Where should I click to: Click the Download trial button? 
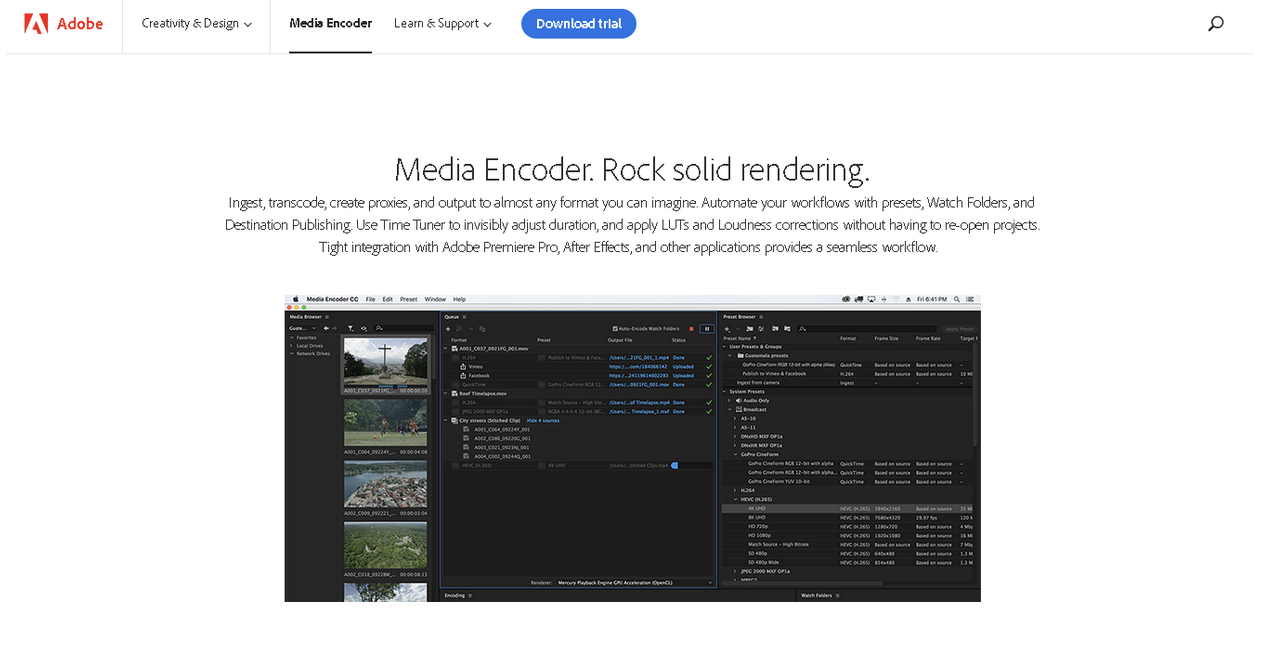(578, 24)
